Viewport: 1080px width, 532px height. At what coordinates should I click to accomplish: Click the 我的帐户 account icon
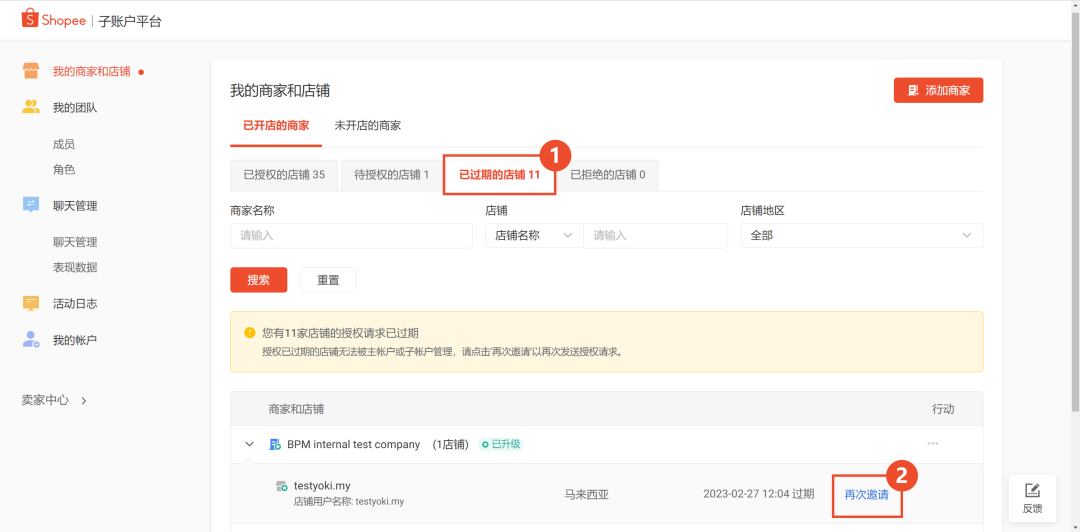(x=31, y=340)
